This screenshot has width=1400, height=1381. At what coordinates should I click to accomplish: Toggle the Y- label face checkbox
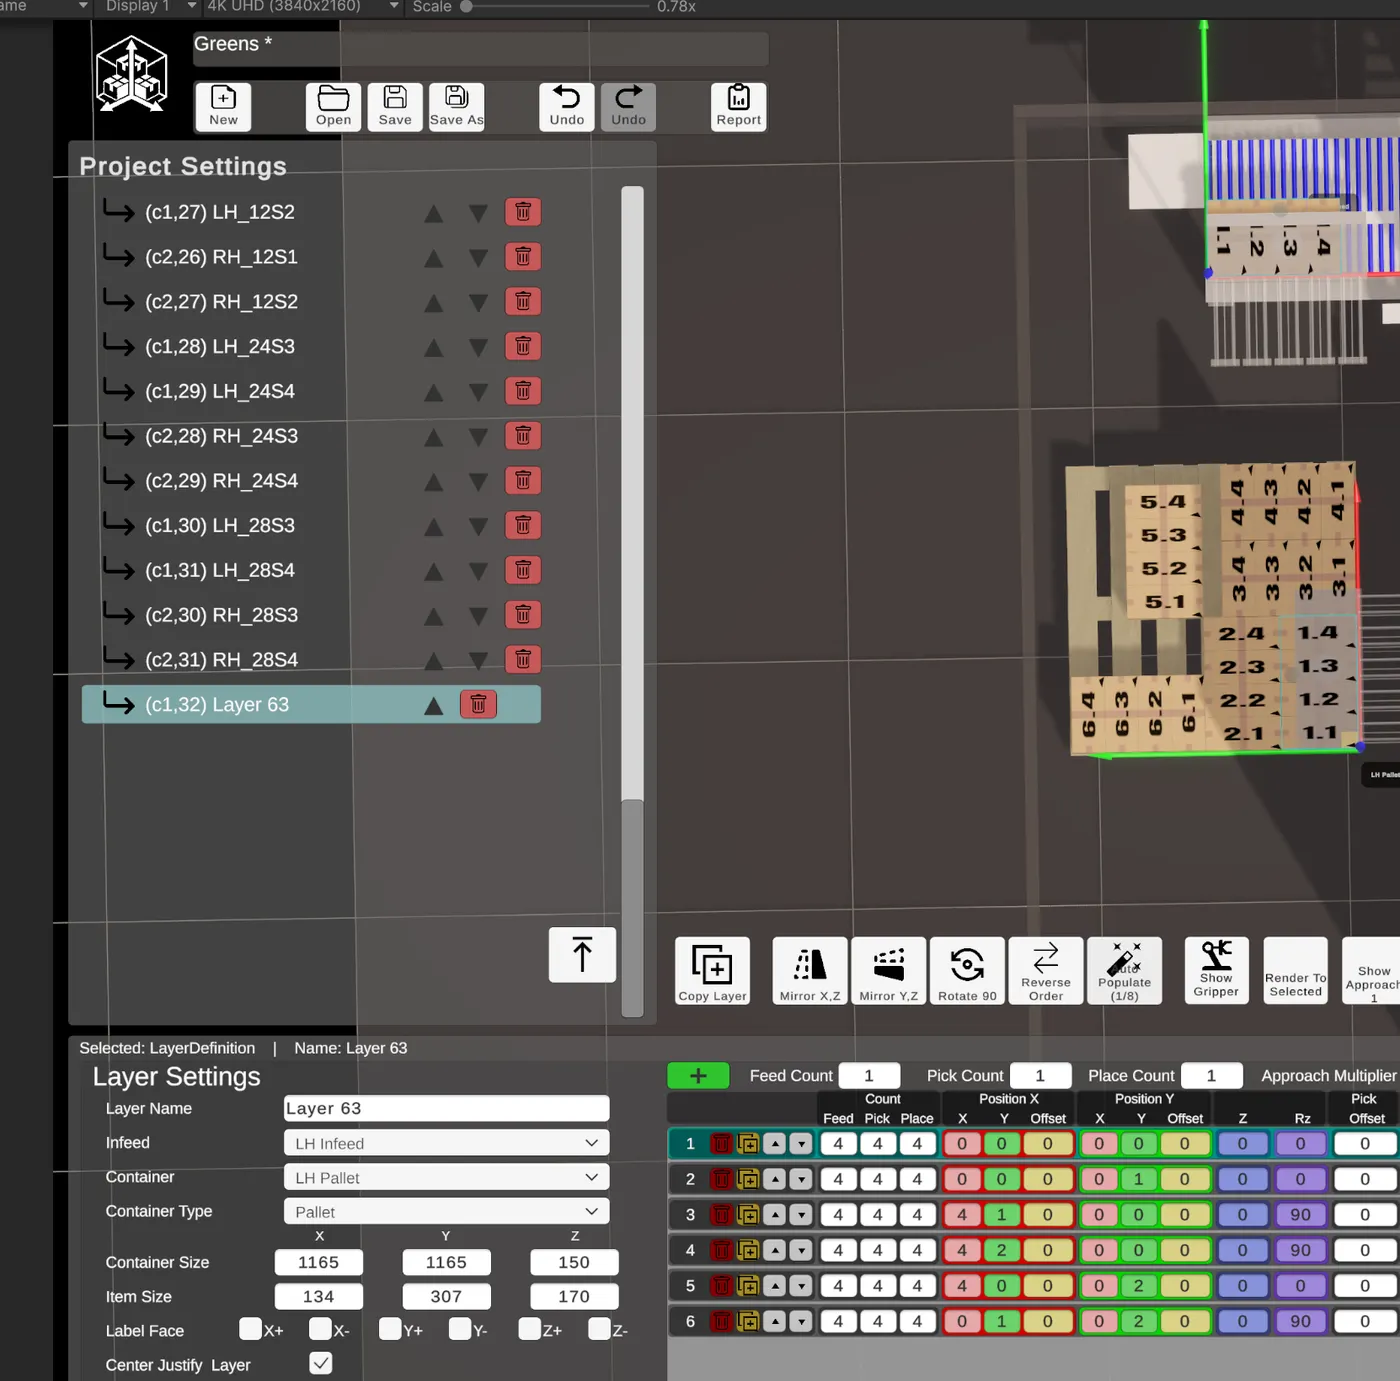point(460,1329)
